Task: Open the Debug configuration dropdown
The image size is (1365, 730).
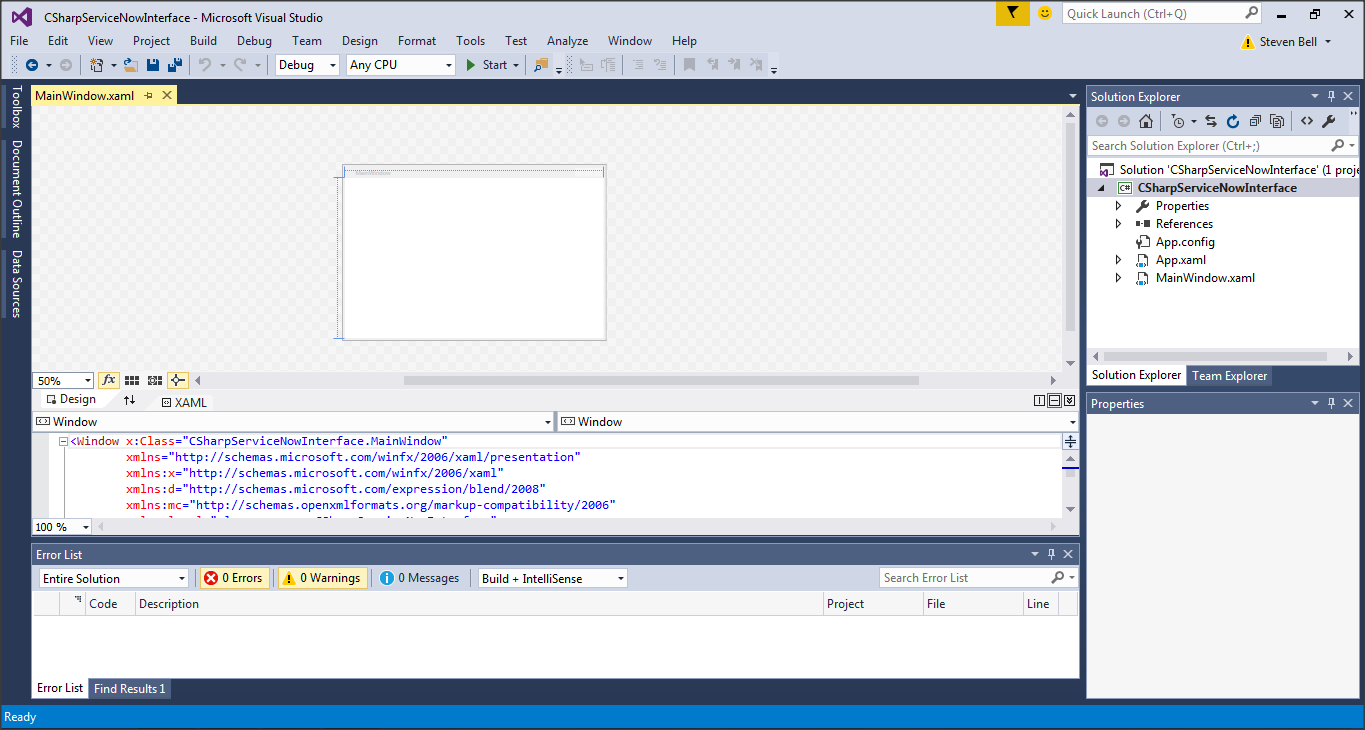Action: click(308, 65)
